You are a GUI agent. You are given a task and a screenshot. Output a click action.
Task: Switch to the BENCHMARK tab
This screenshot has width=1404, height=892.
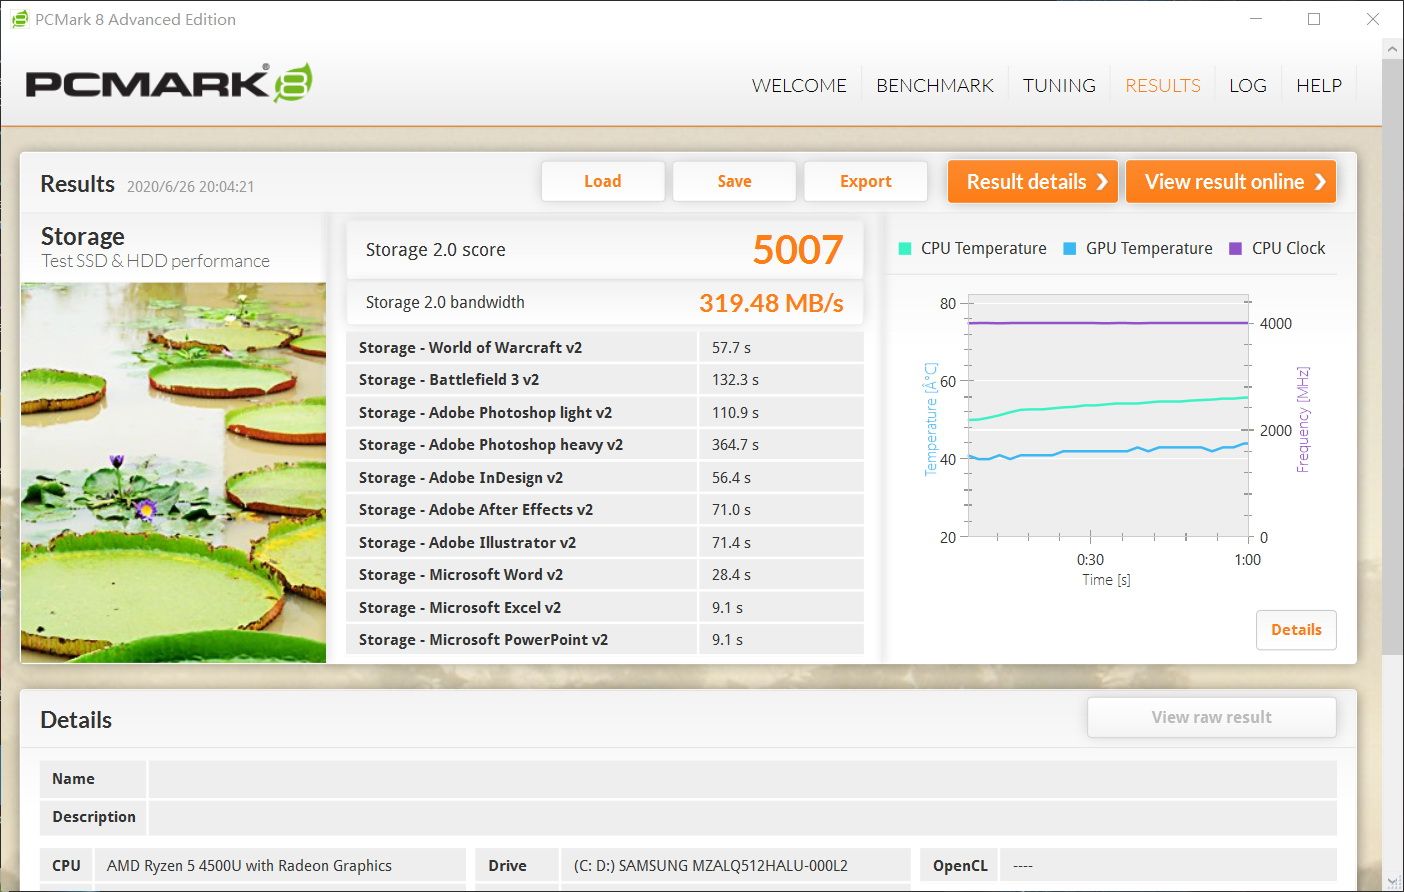pyautogui.click(x=935, y=85)
